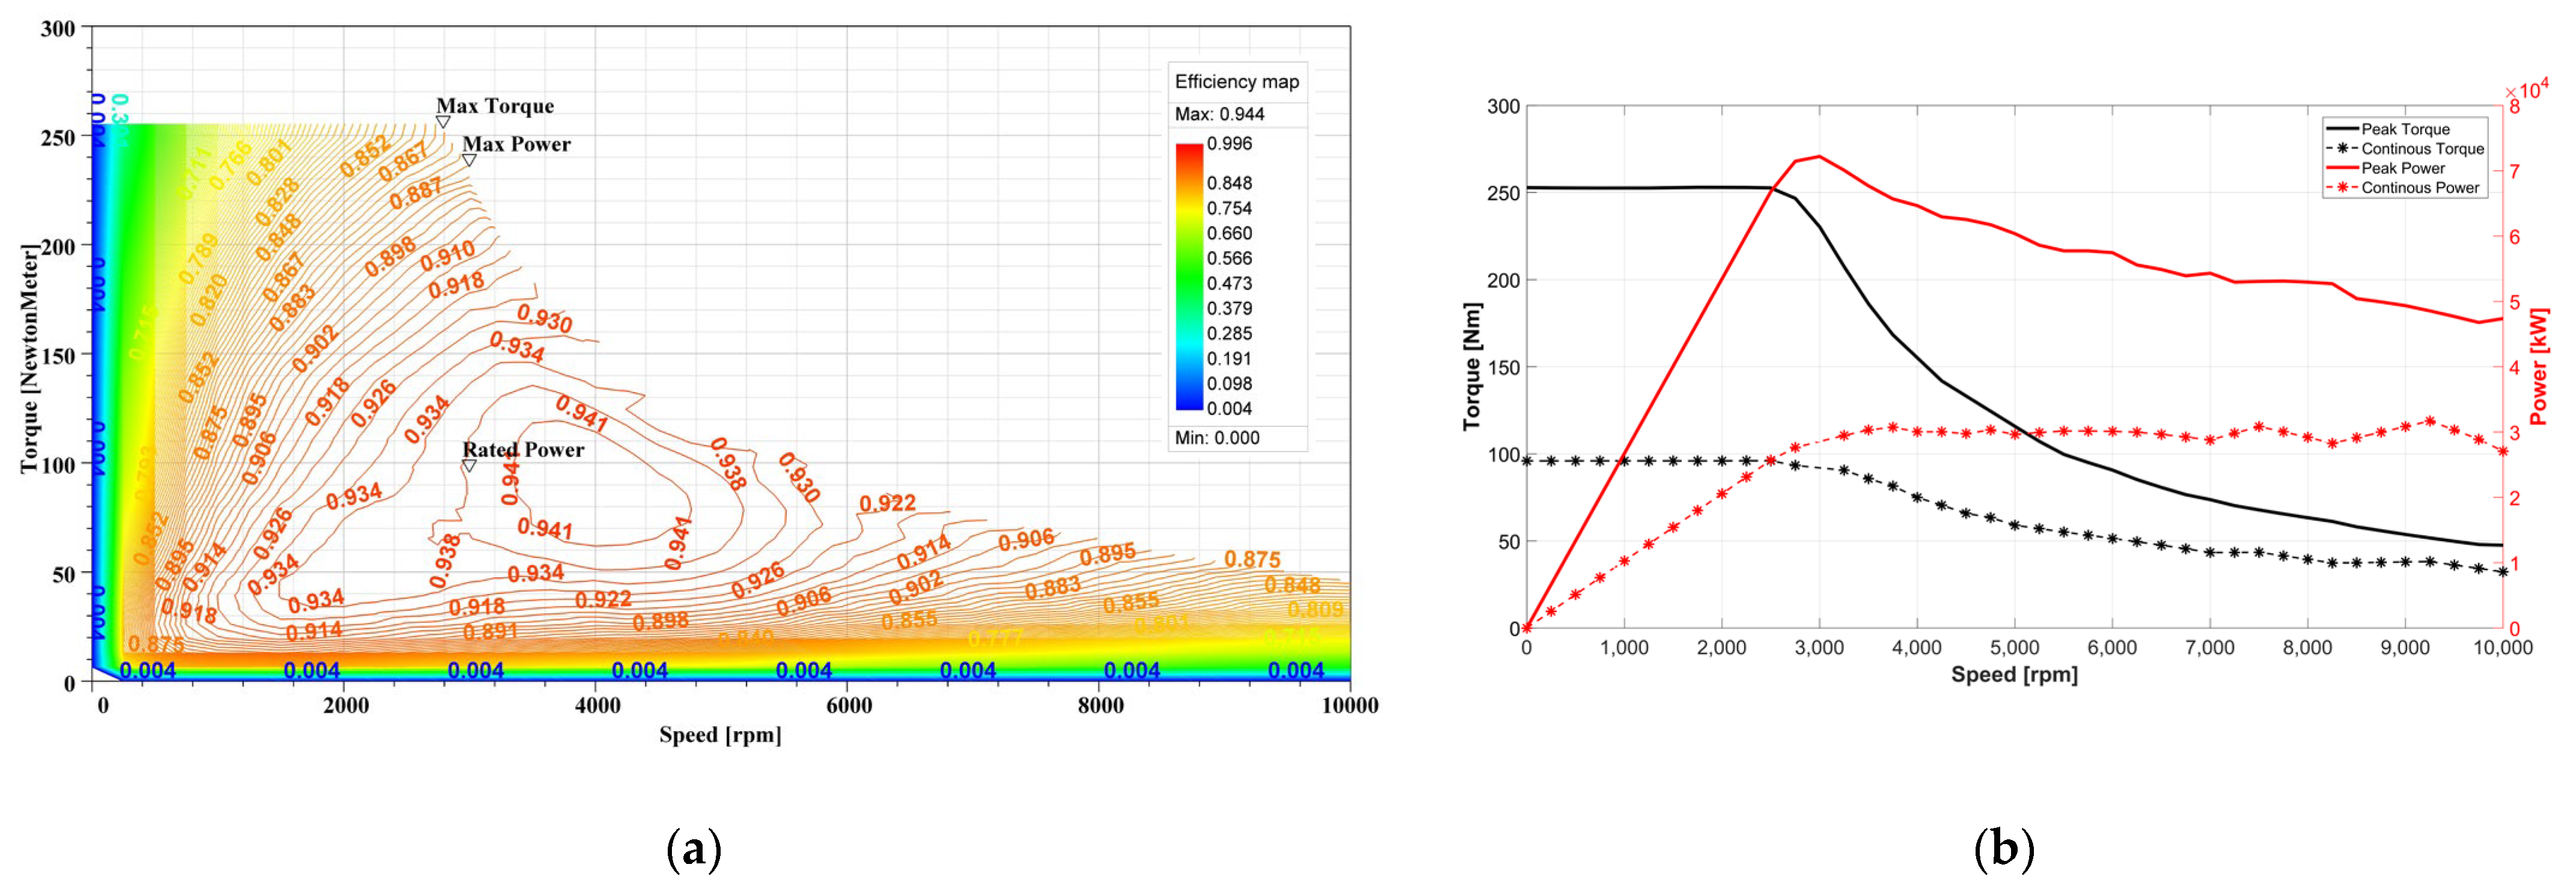Click the 0.922 contour label
This screenshot has height=888, width=2576.
887,503
